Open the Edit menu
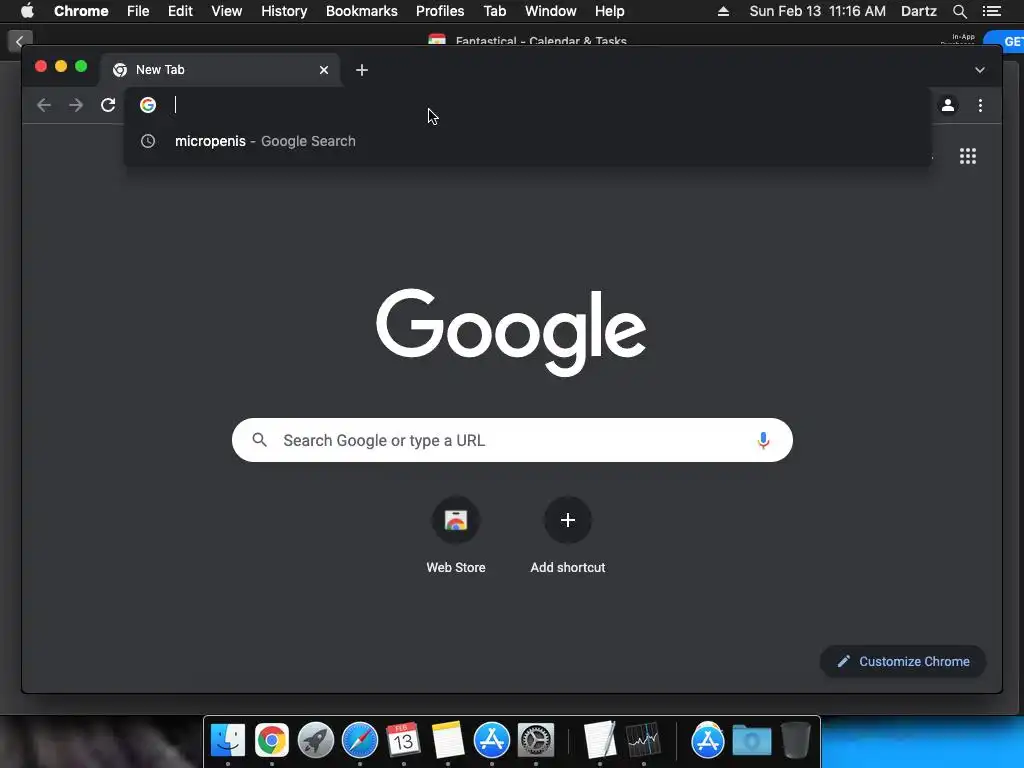Screen dimensions: 1024x768 pos(180,11)
